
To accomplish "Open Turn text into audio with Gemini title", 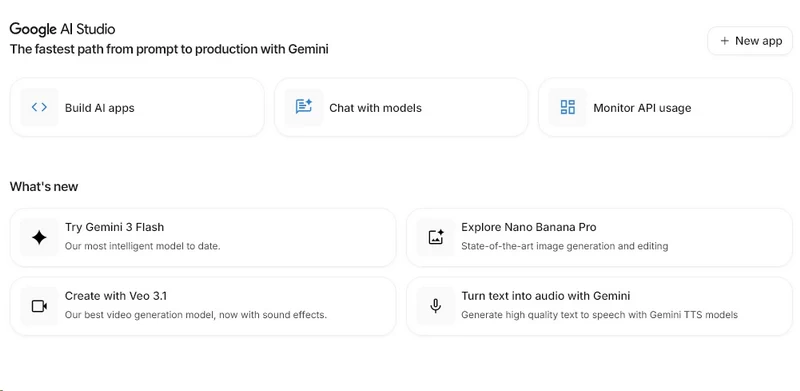I will pyautogui.click(x=546, y=296).
